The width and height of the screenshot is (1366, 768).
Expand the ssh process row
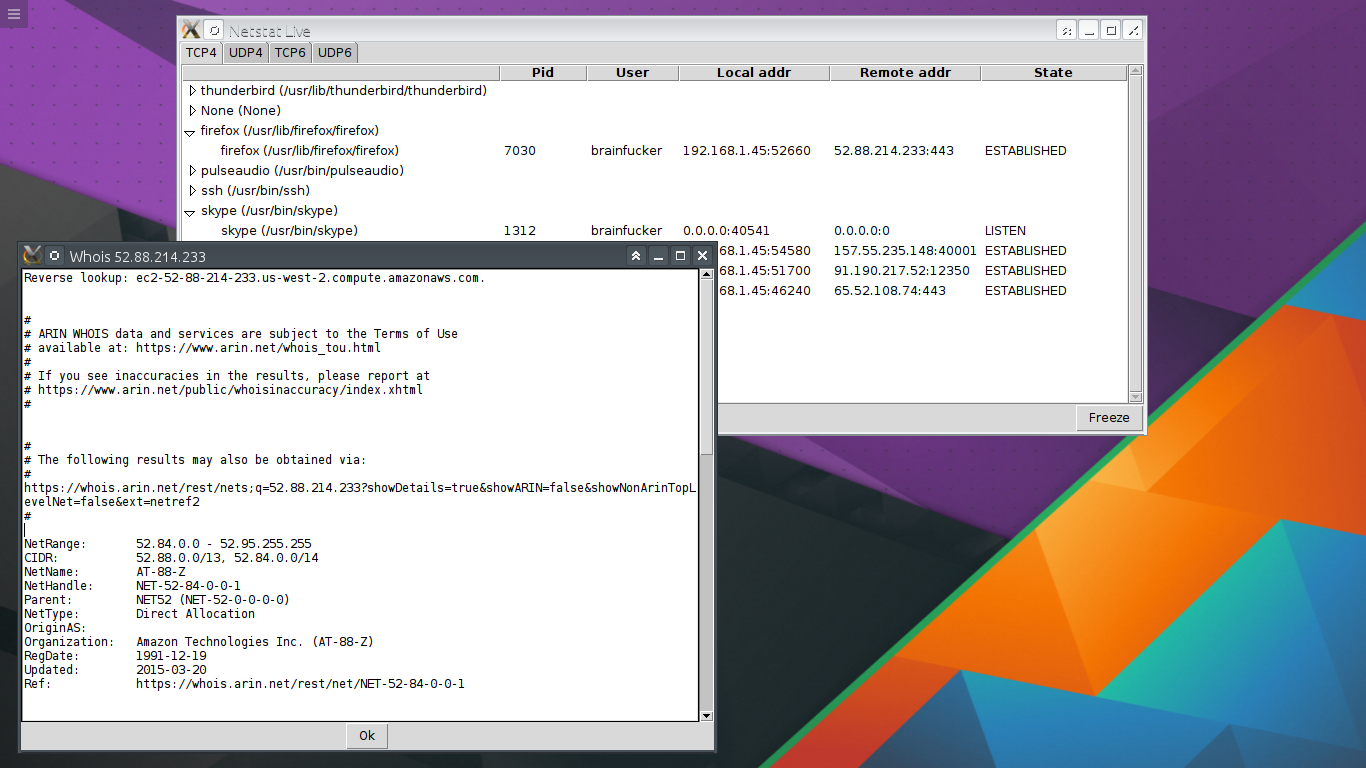[192, 190]
